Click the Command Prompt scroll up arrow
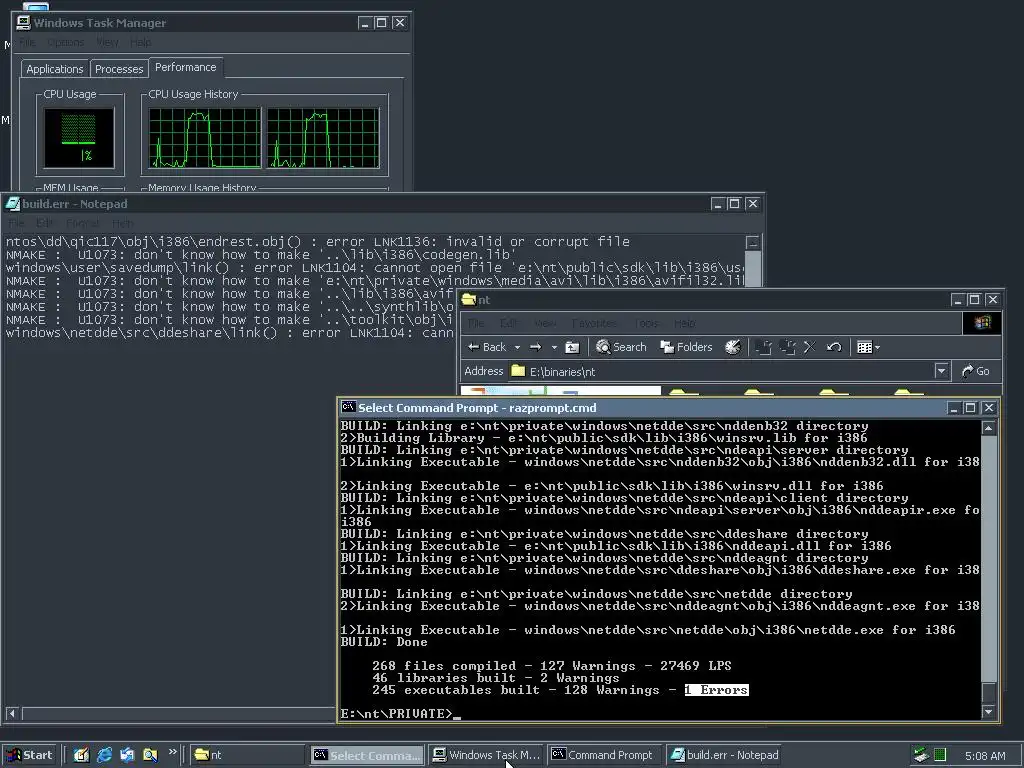1024x768 pixels. pyautogui.click(x=989, y=428)
